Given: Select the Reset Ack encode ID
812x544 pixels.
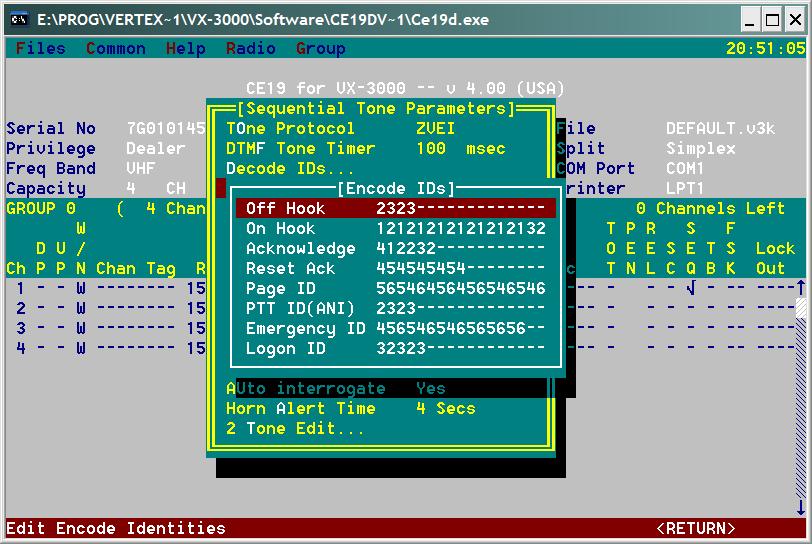Looking at the screenshot, I should (x=396, y=268).
